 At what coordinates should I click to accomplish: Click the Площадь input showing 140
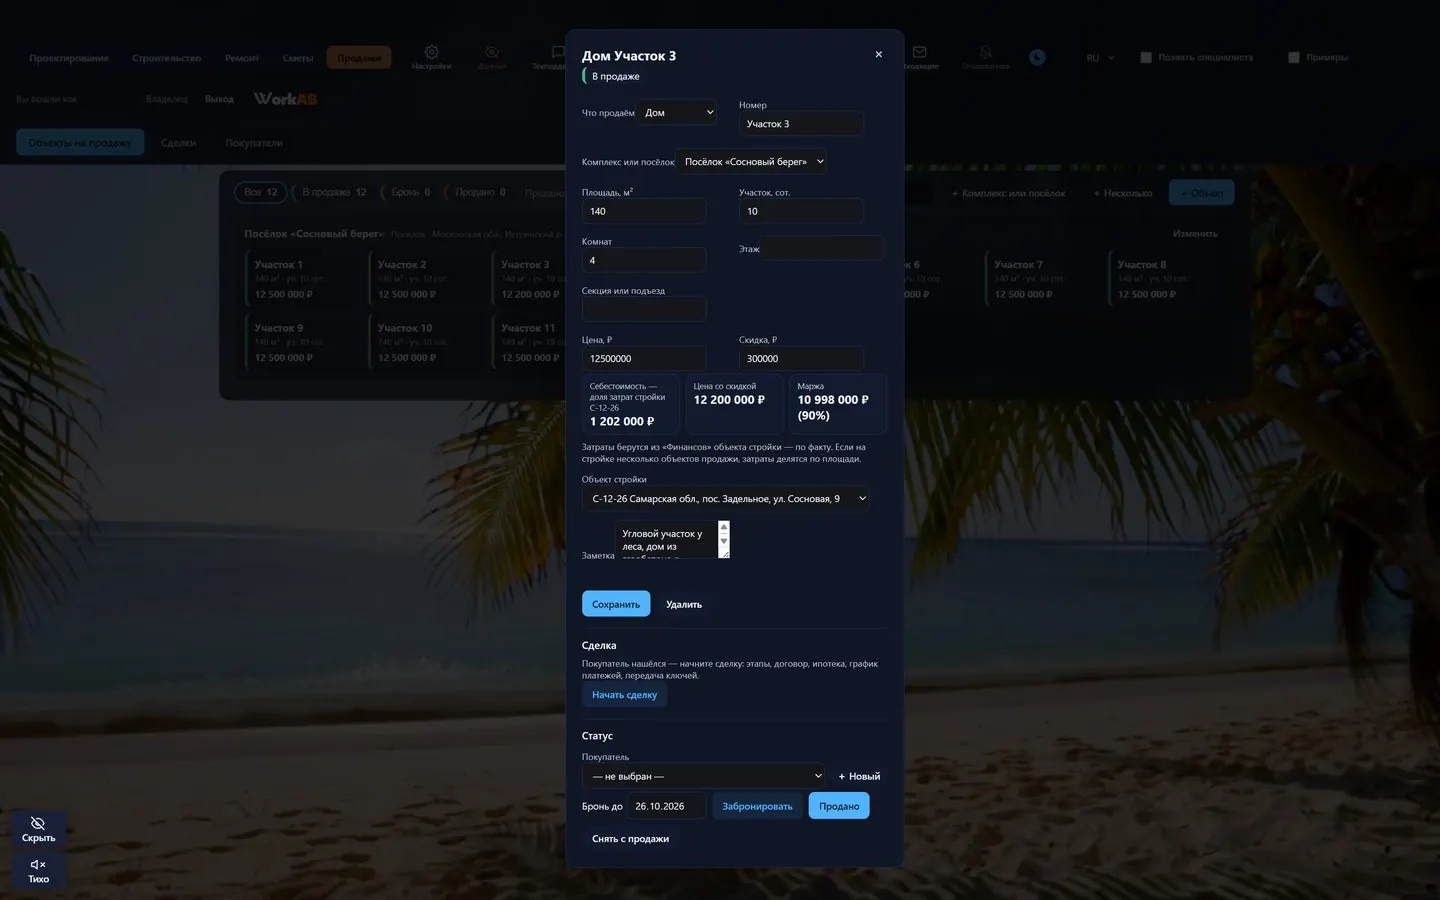644,211
